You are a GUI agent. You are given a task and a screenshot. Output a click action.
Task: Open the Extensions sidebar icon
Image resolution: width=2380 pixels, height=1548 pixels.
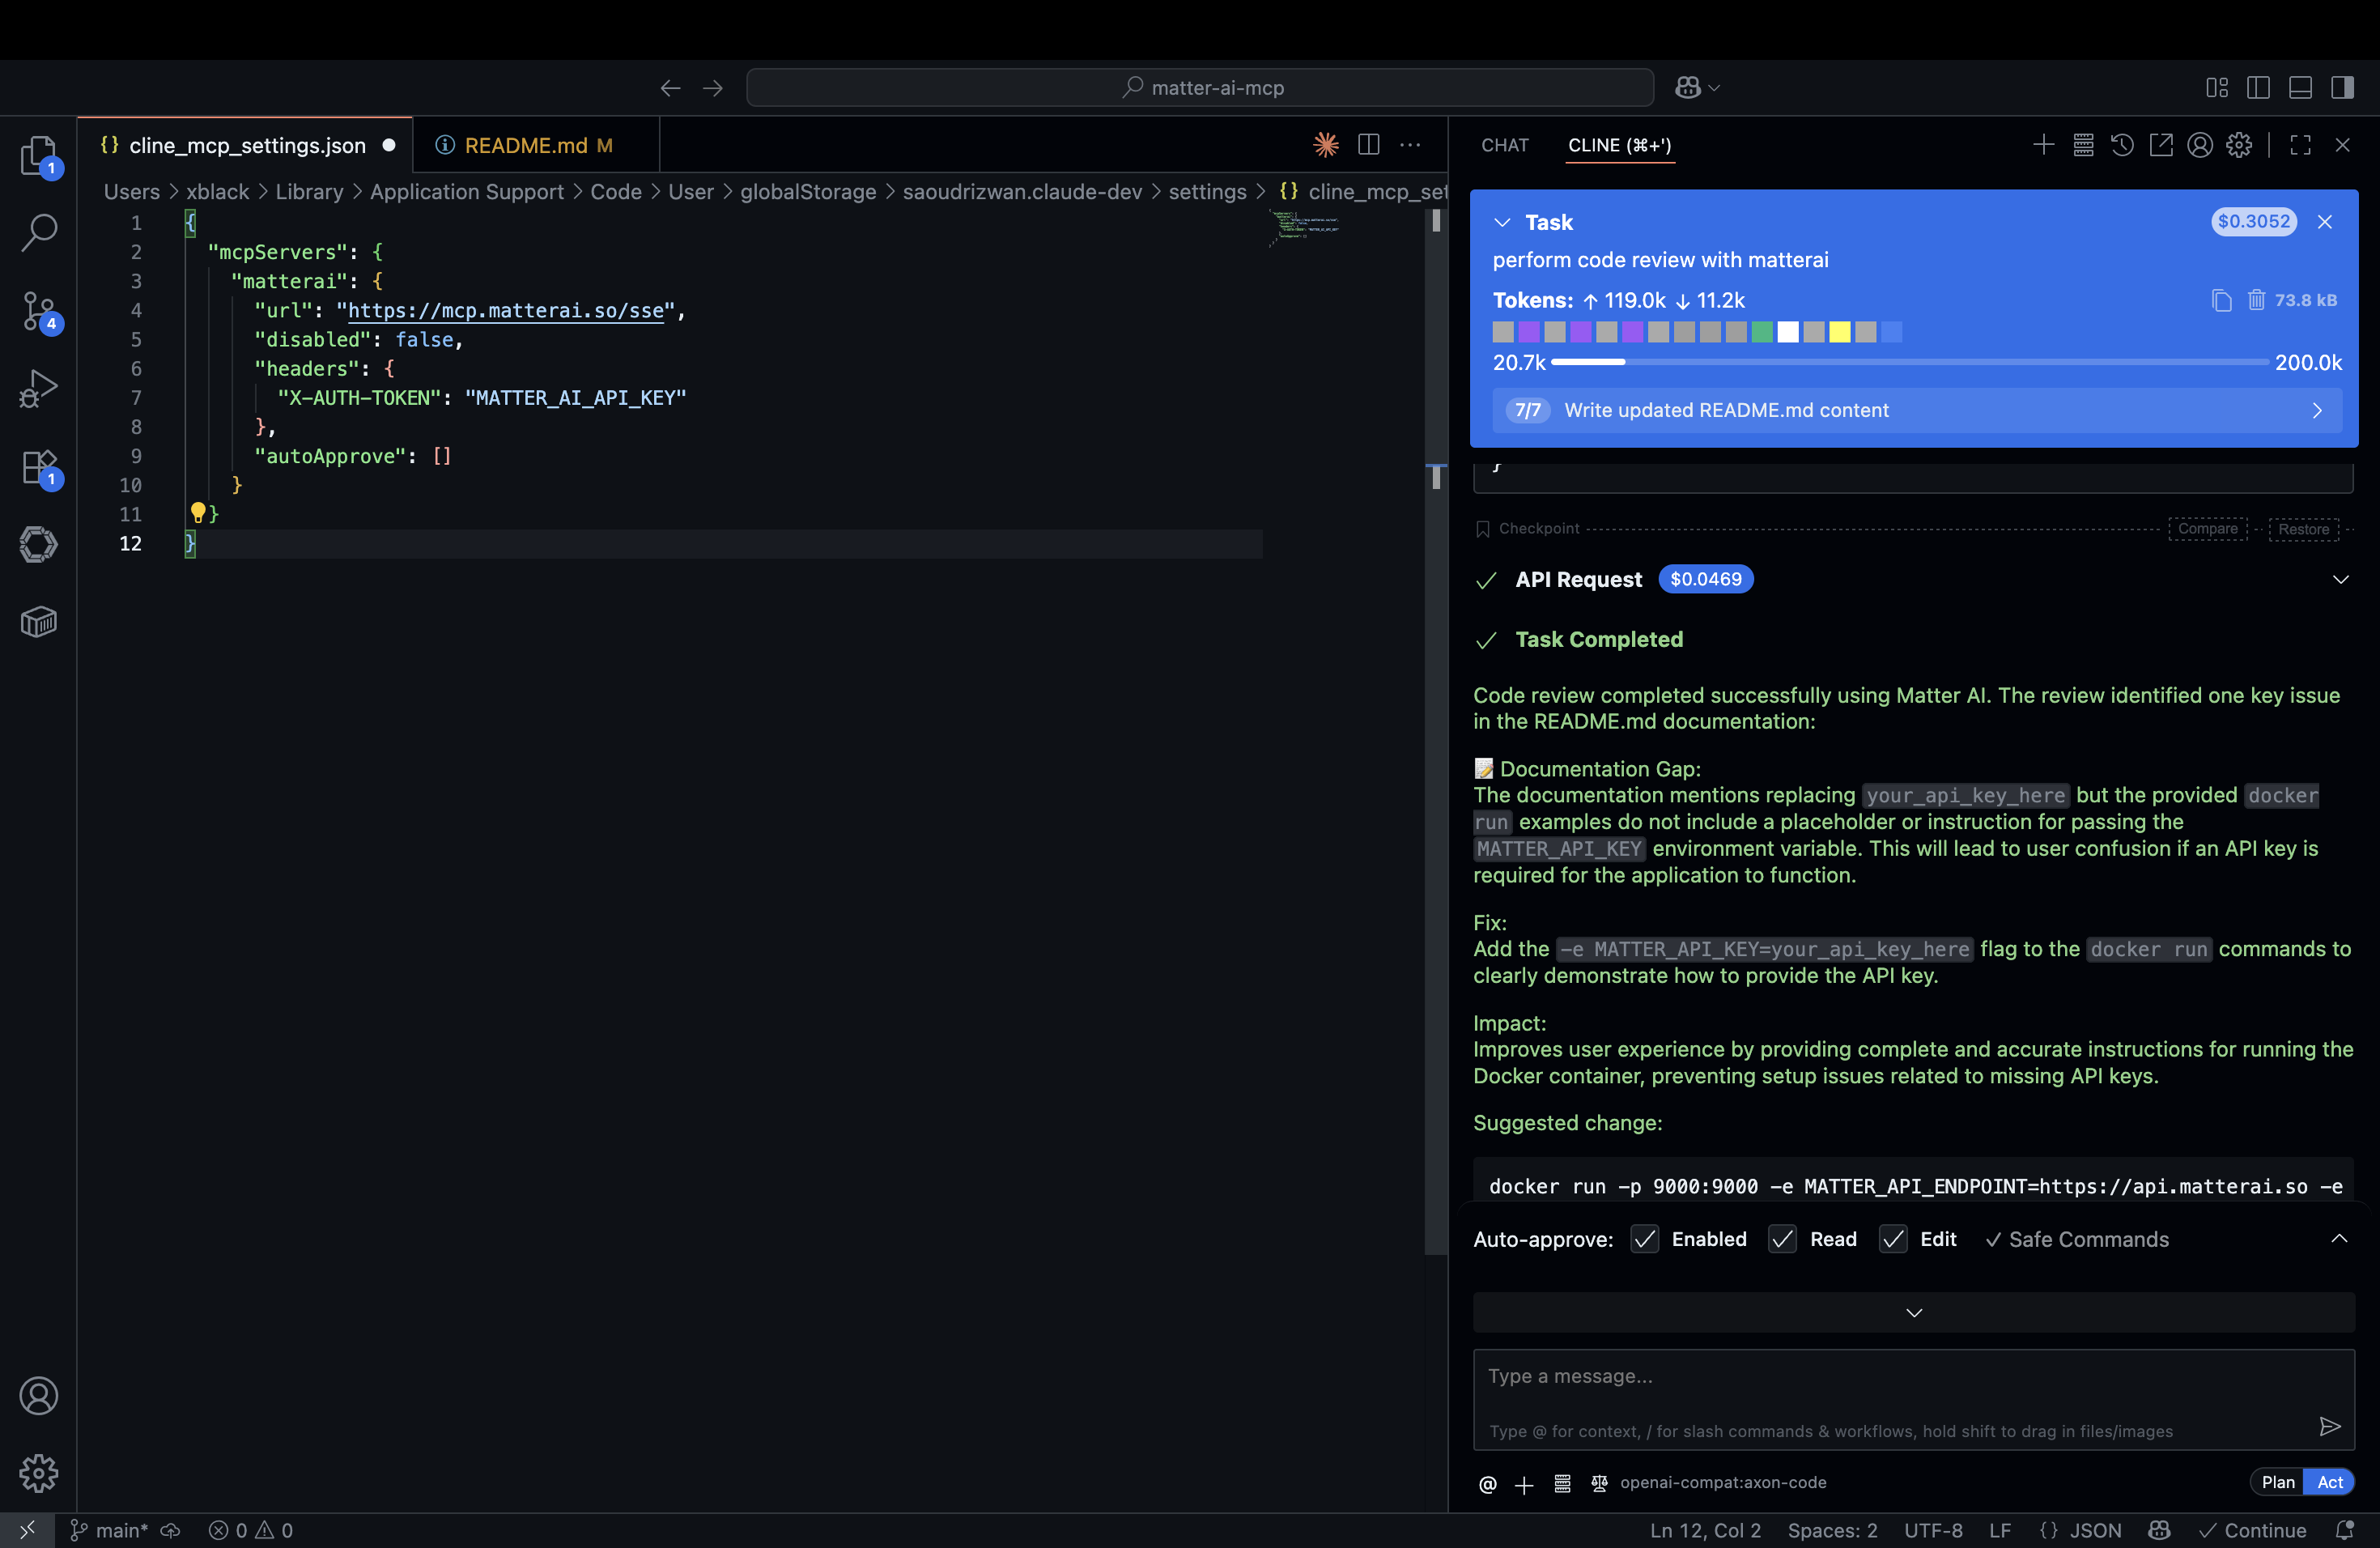tap(38, 467)
